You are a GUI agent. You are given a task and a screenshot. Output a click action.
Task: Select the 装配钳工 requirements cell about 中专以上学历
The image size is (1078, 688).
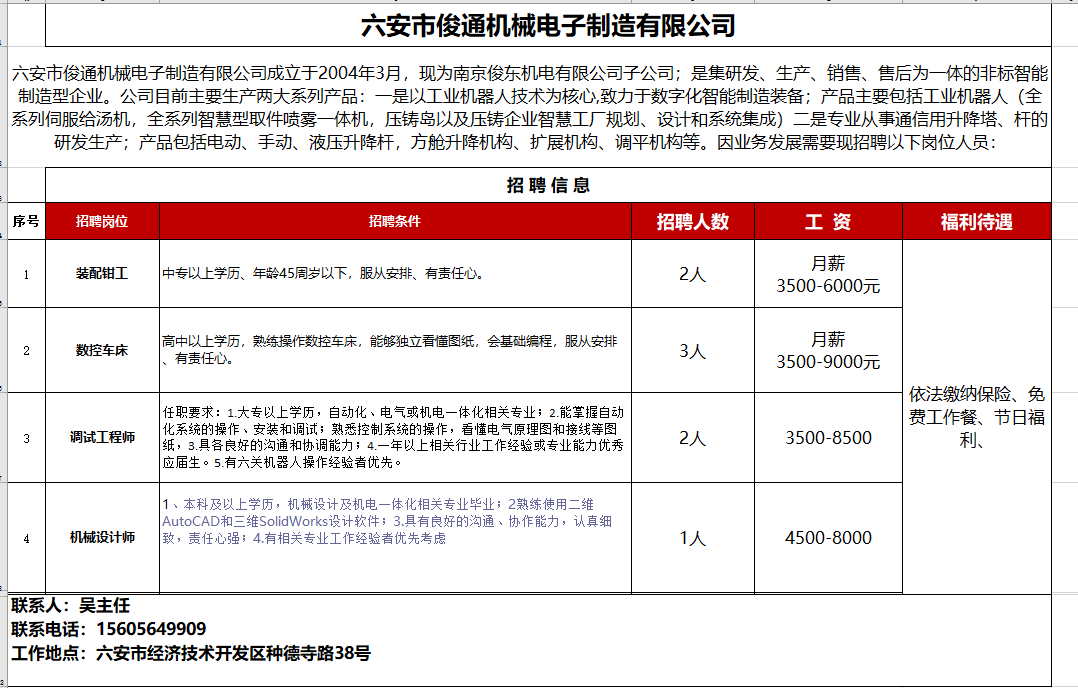click(x=395, y=274)
